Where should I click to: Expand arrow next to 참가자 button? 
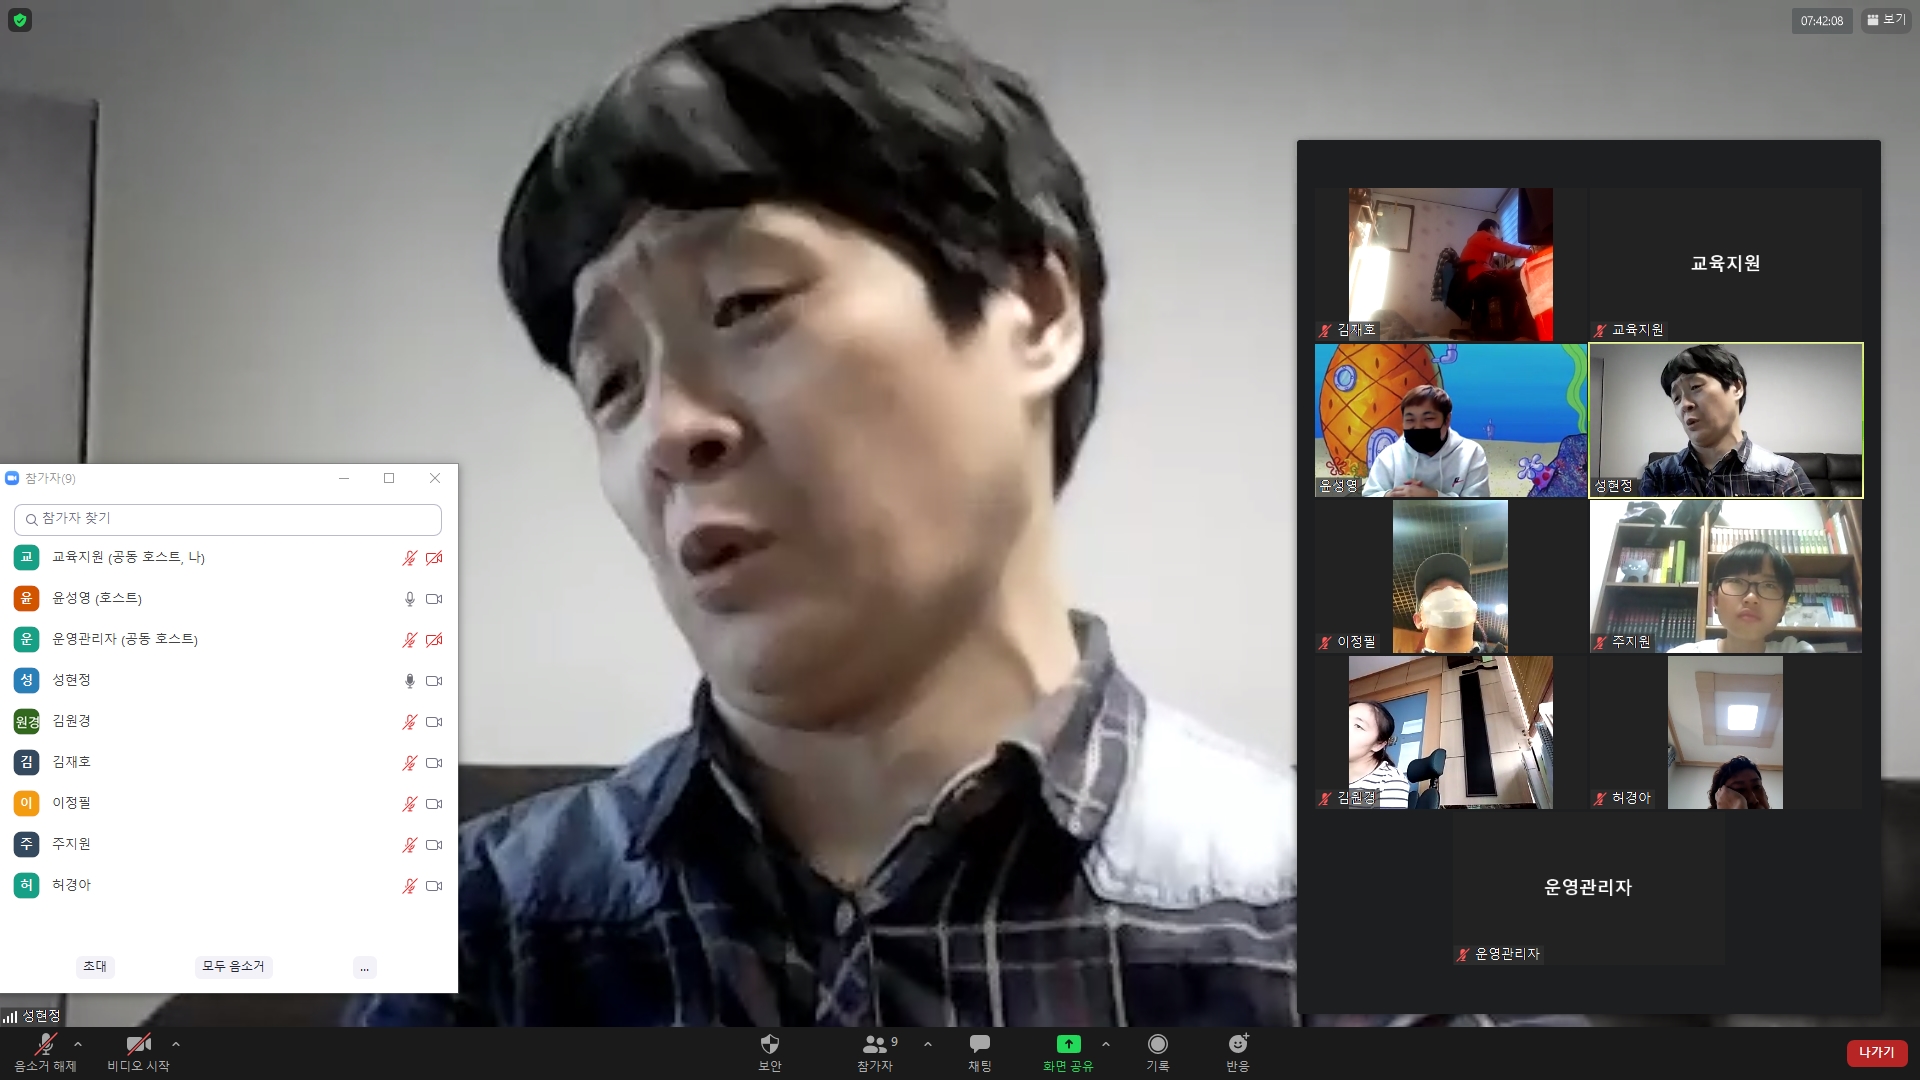point(928,1044)
